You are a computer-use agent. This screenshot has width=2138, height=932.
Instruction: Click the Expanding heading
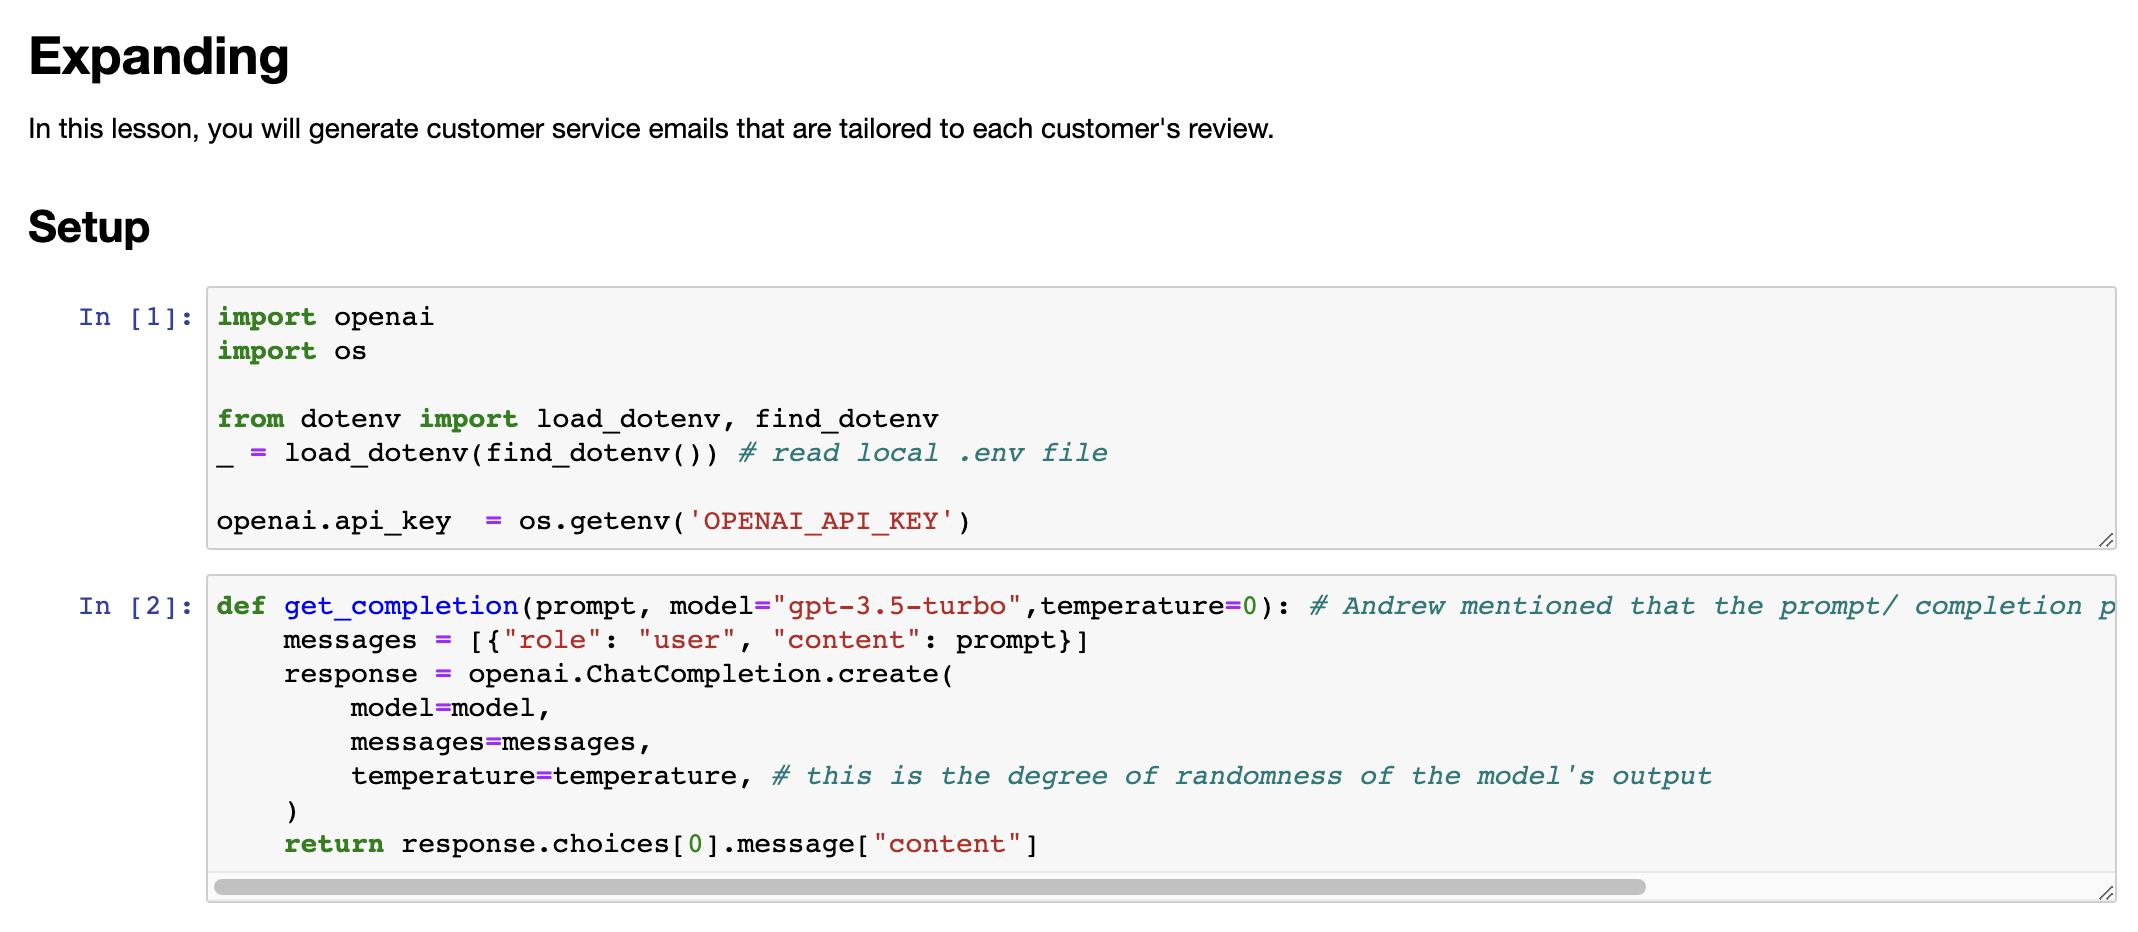pyautogui.click(x=159, y=57)
